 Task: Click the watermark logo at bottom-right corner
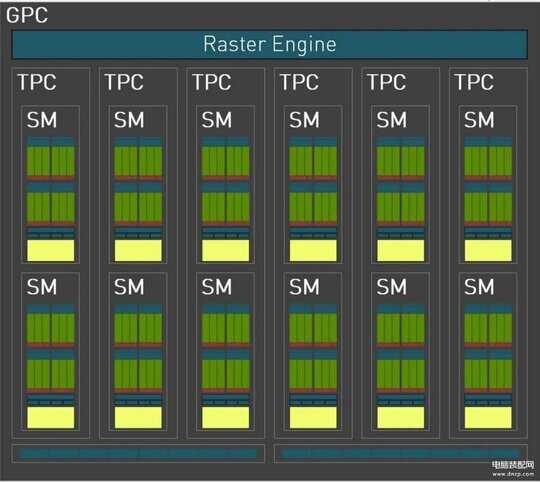(513, 469)
